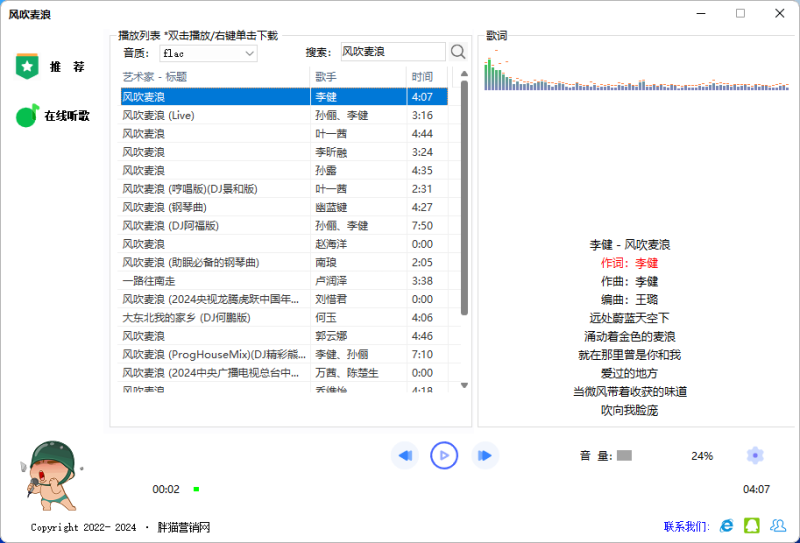
Task: Click the blue group contact icon
Action: (777, 525)
